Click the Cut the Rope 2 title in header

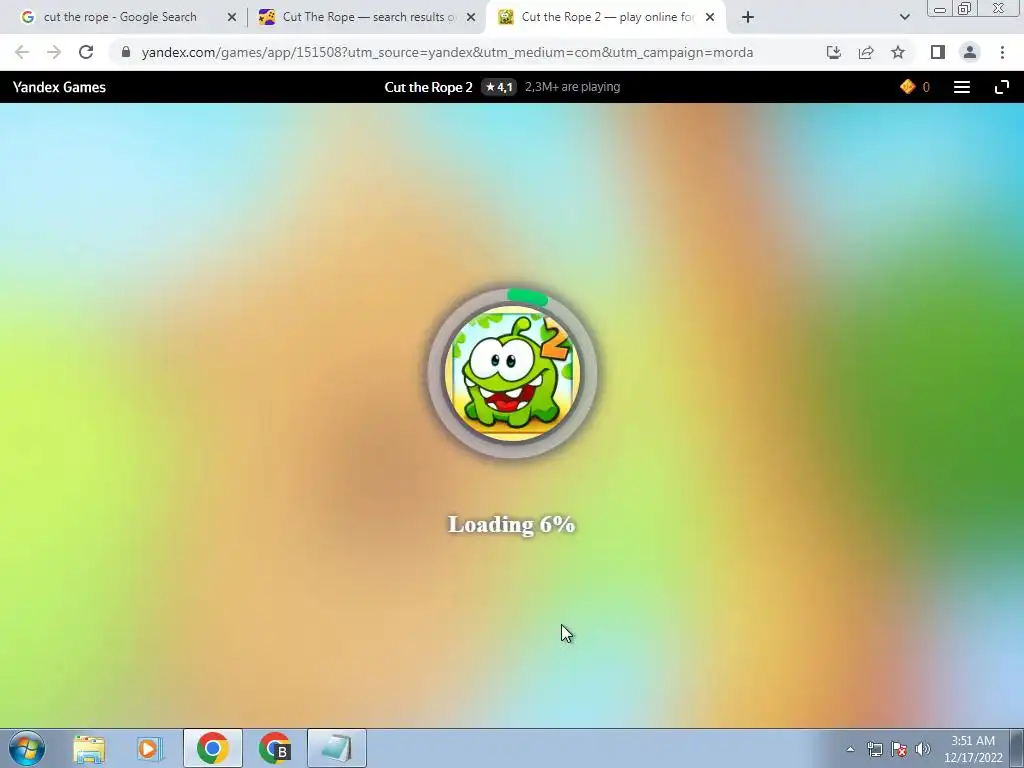(x=428, y=88)
